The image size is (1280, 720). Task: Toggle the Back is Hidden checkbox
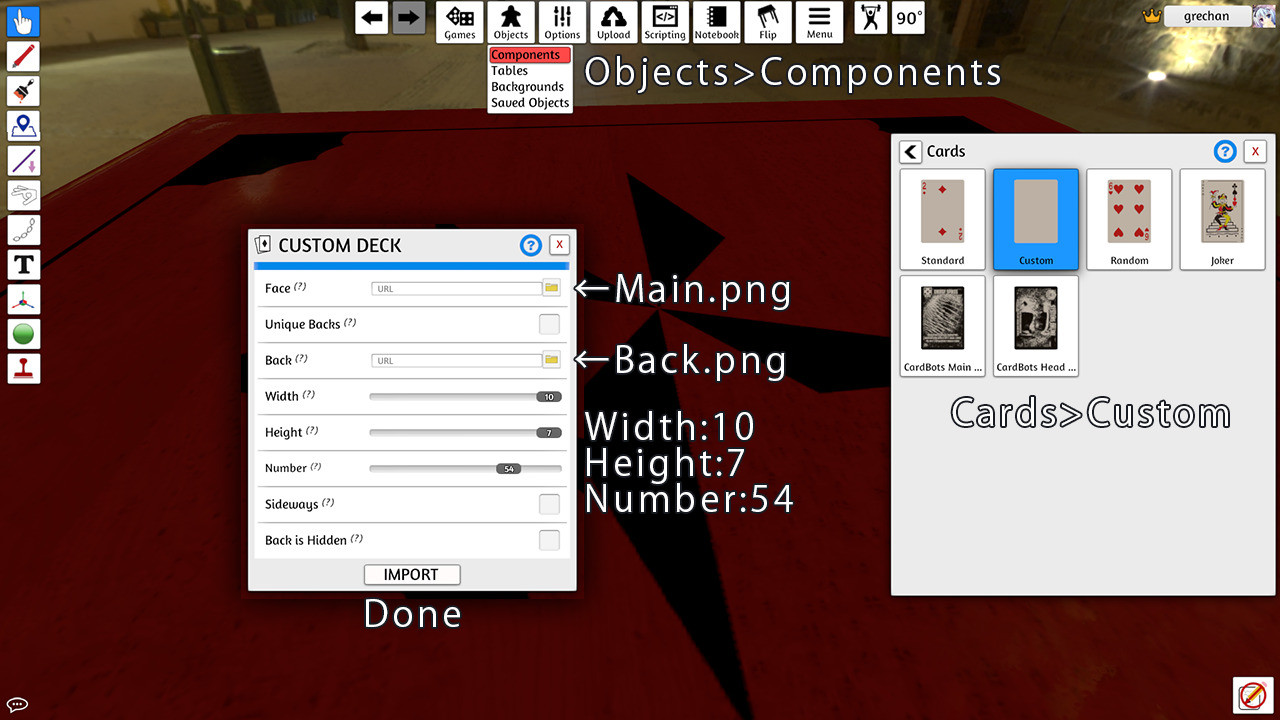coord(549,540)
